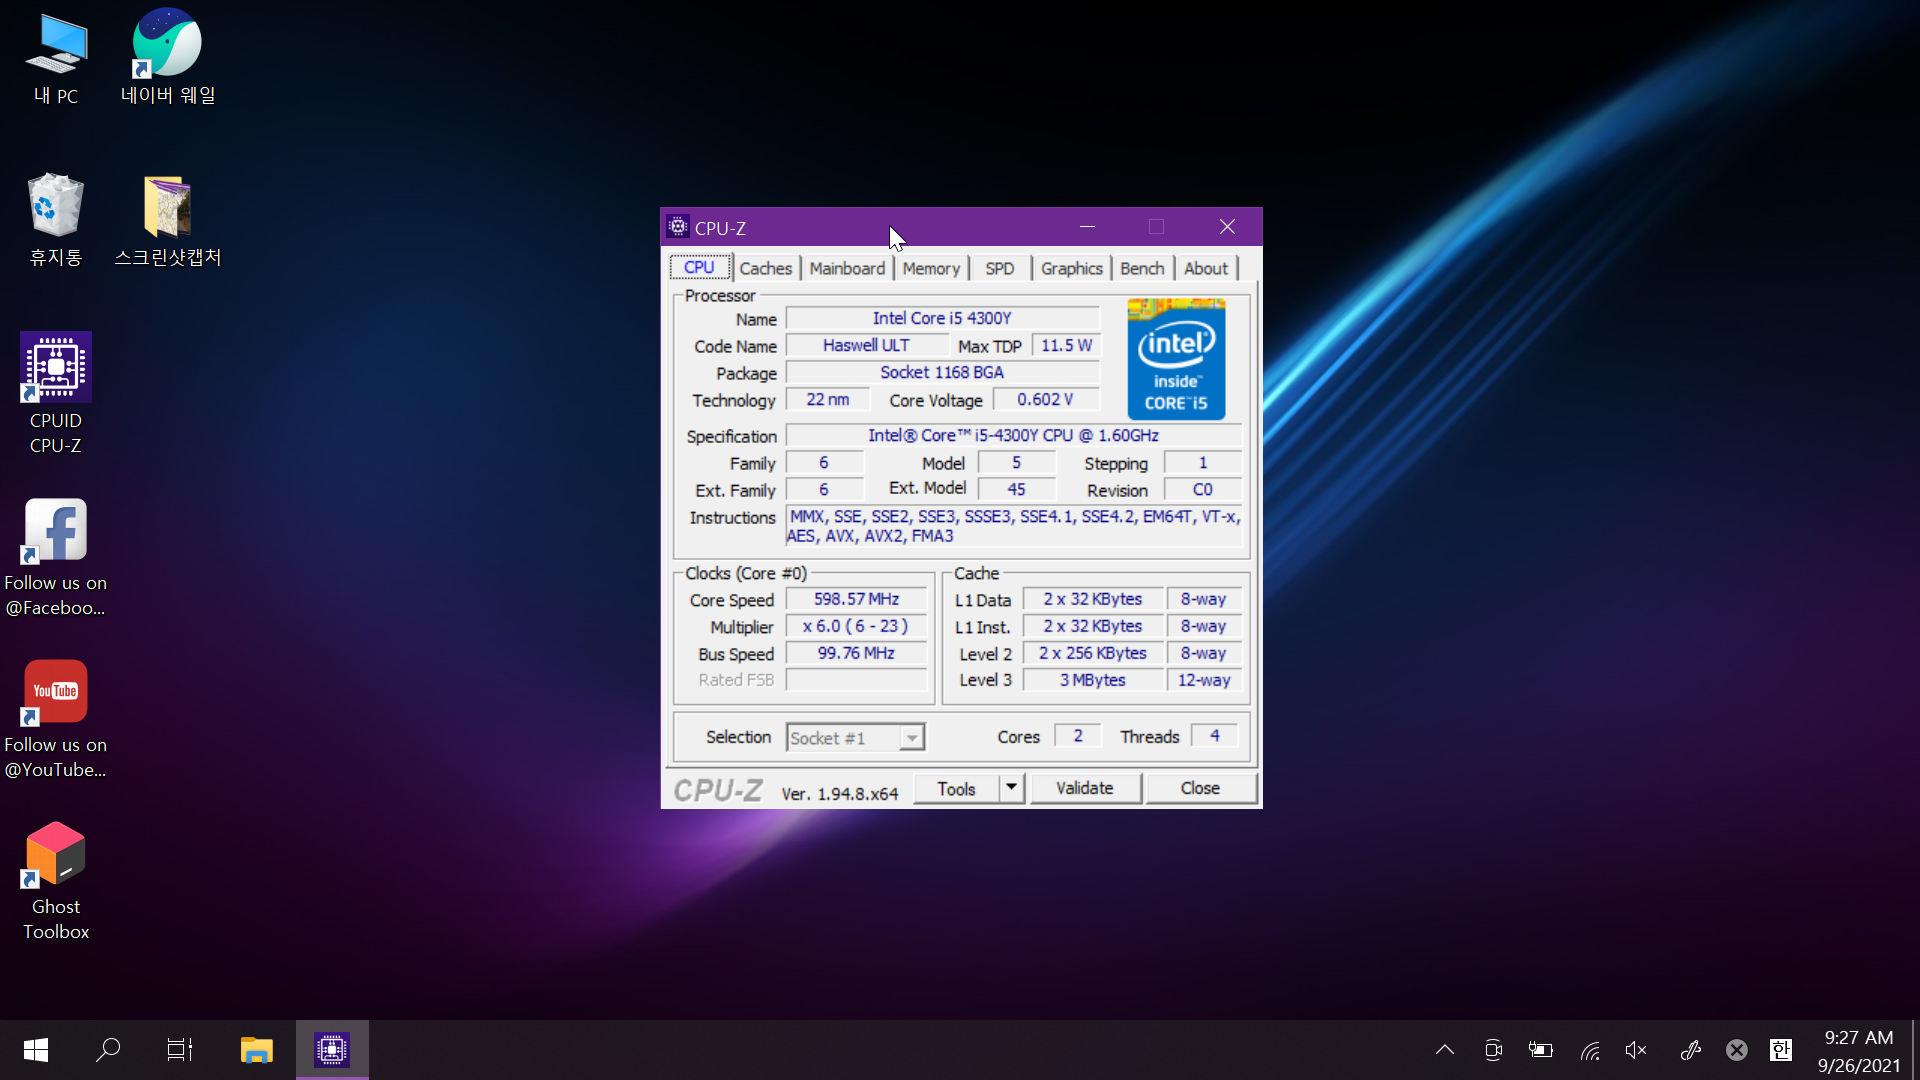Click the Revision value C0
This screenshot has height=1080, width=1920.
(1203, 490)
